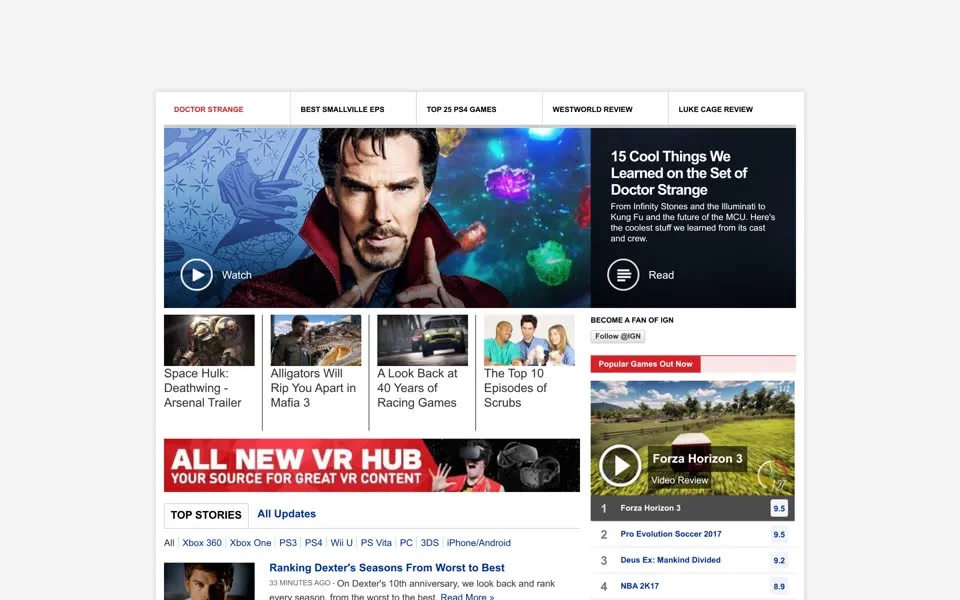The height and width of the screenshot is (600, 960).
Task: Open the racing games retrospective thumbnail
Action: pyautogui.click(x=422, y=340)
